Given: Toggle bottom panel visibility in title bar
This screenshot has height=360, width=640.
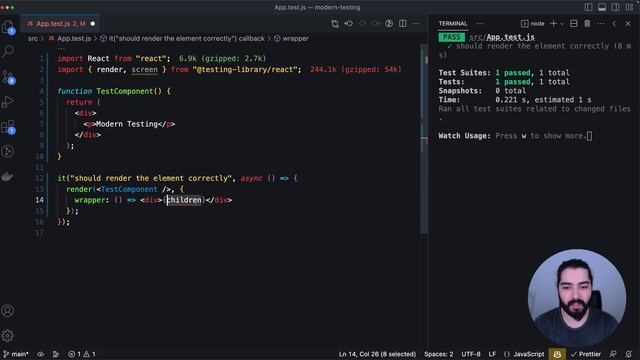Looking at the screenshot, I should coord(602,7).
